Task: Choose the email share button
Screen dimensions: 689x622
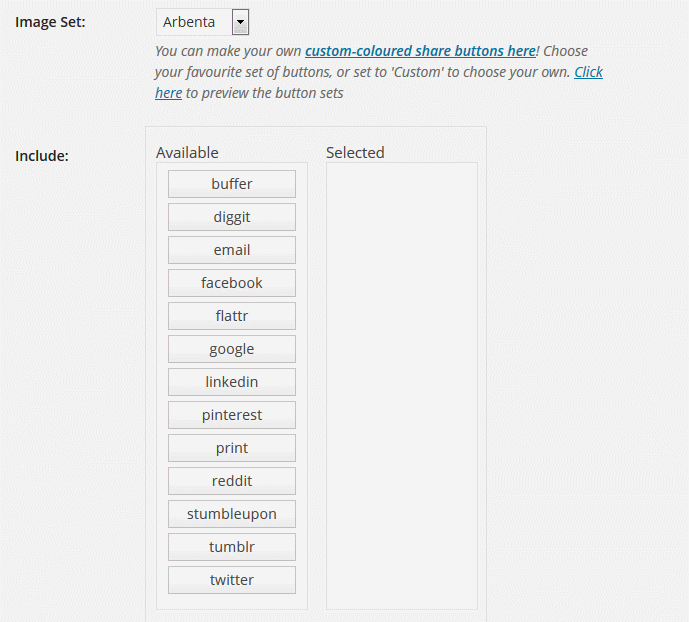Action: click(232, 250)
